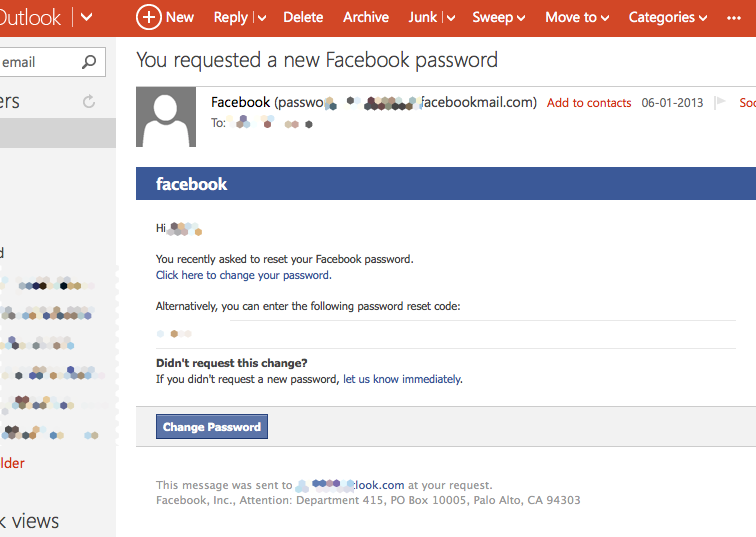Click the search magnifier icon

[x=89, y=62]
